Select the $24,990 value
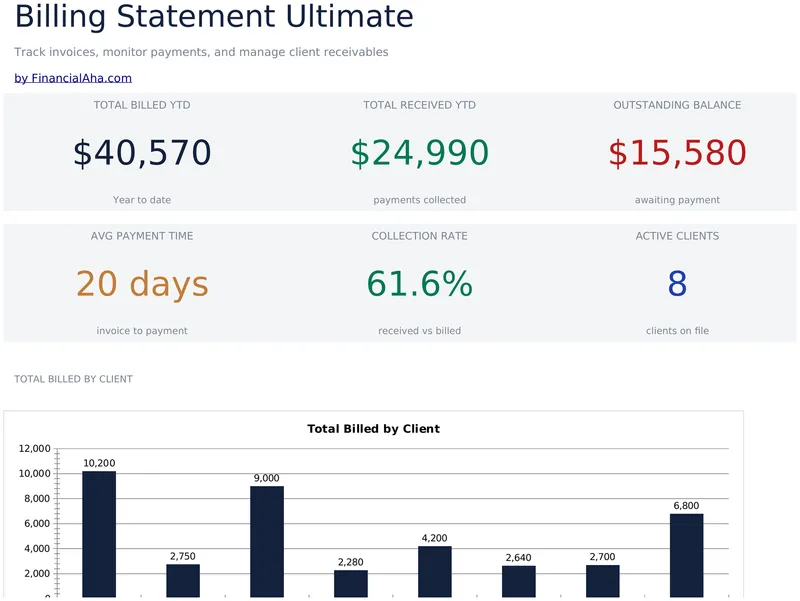The height and width of the screenshot is (601, 800). (419, 153)
